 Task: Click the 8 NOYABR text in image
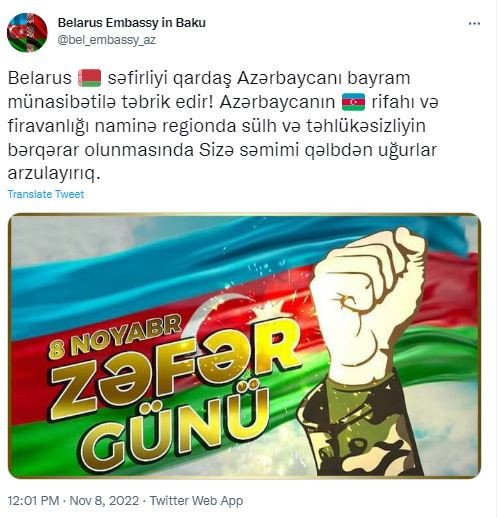coord(115,337)
